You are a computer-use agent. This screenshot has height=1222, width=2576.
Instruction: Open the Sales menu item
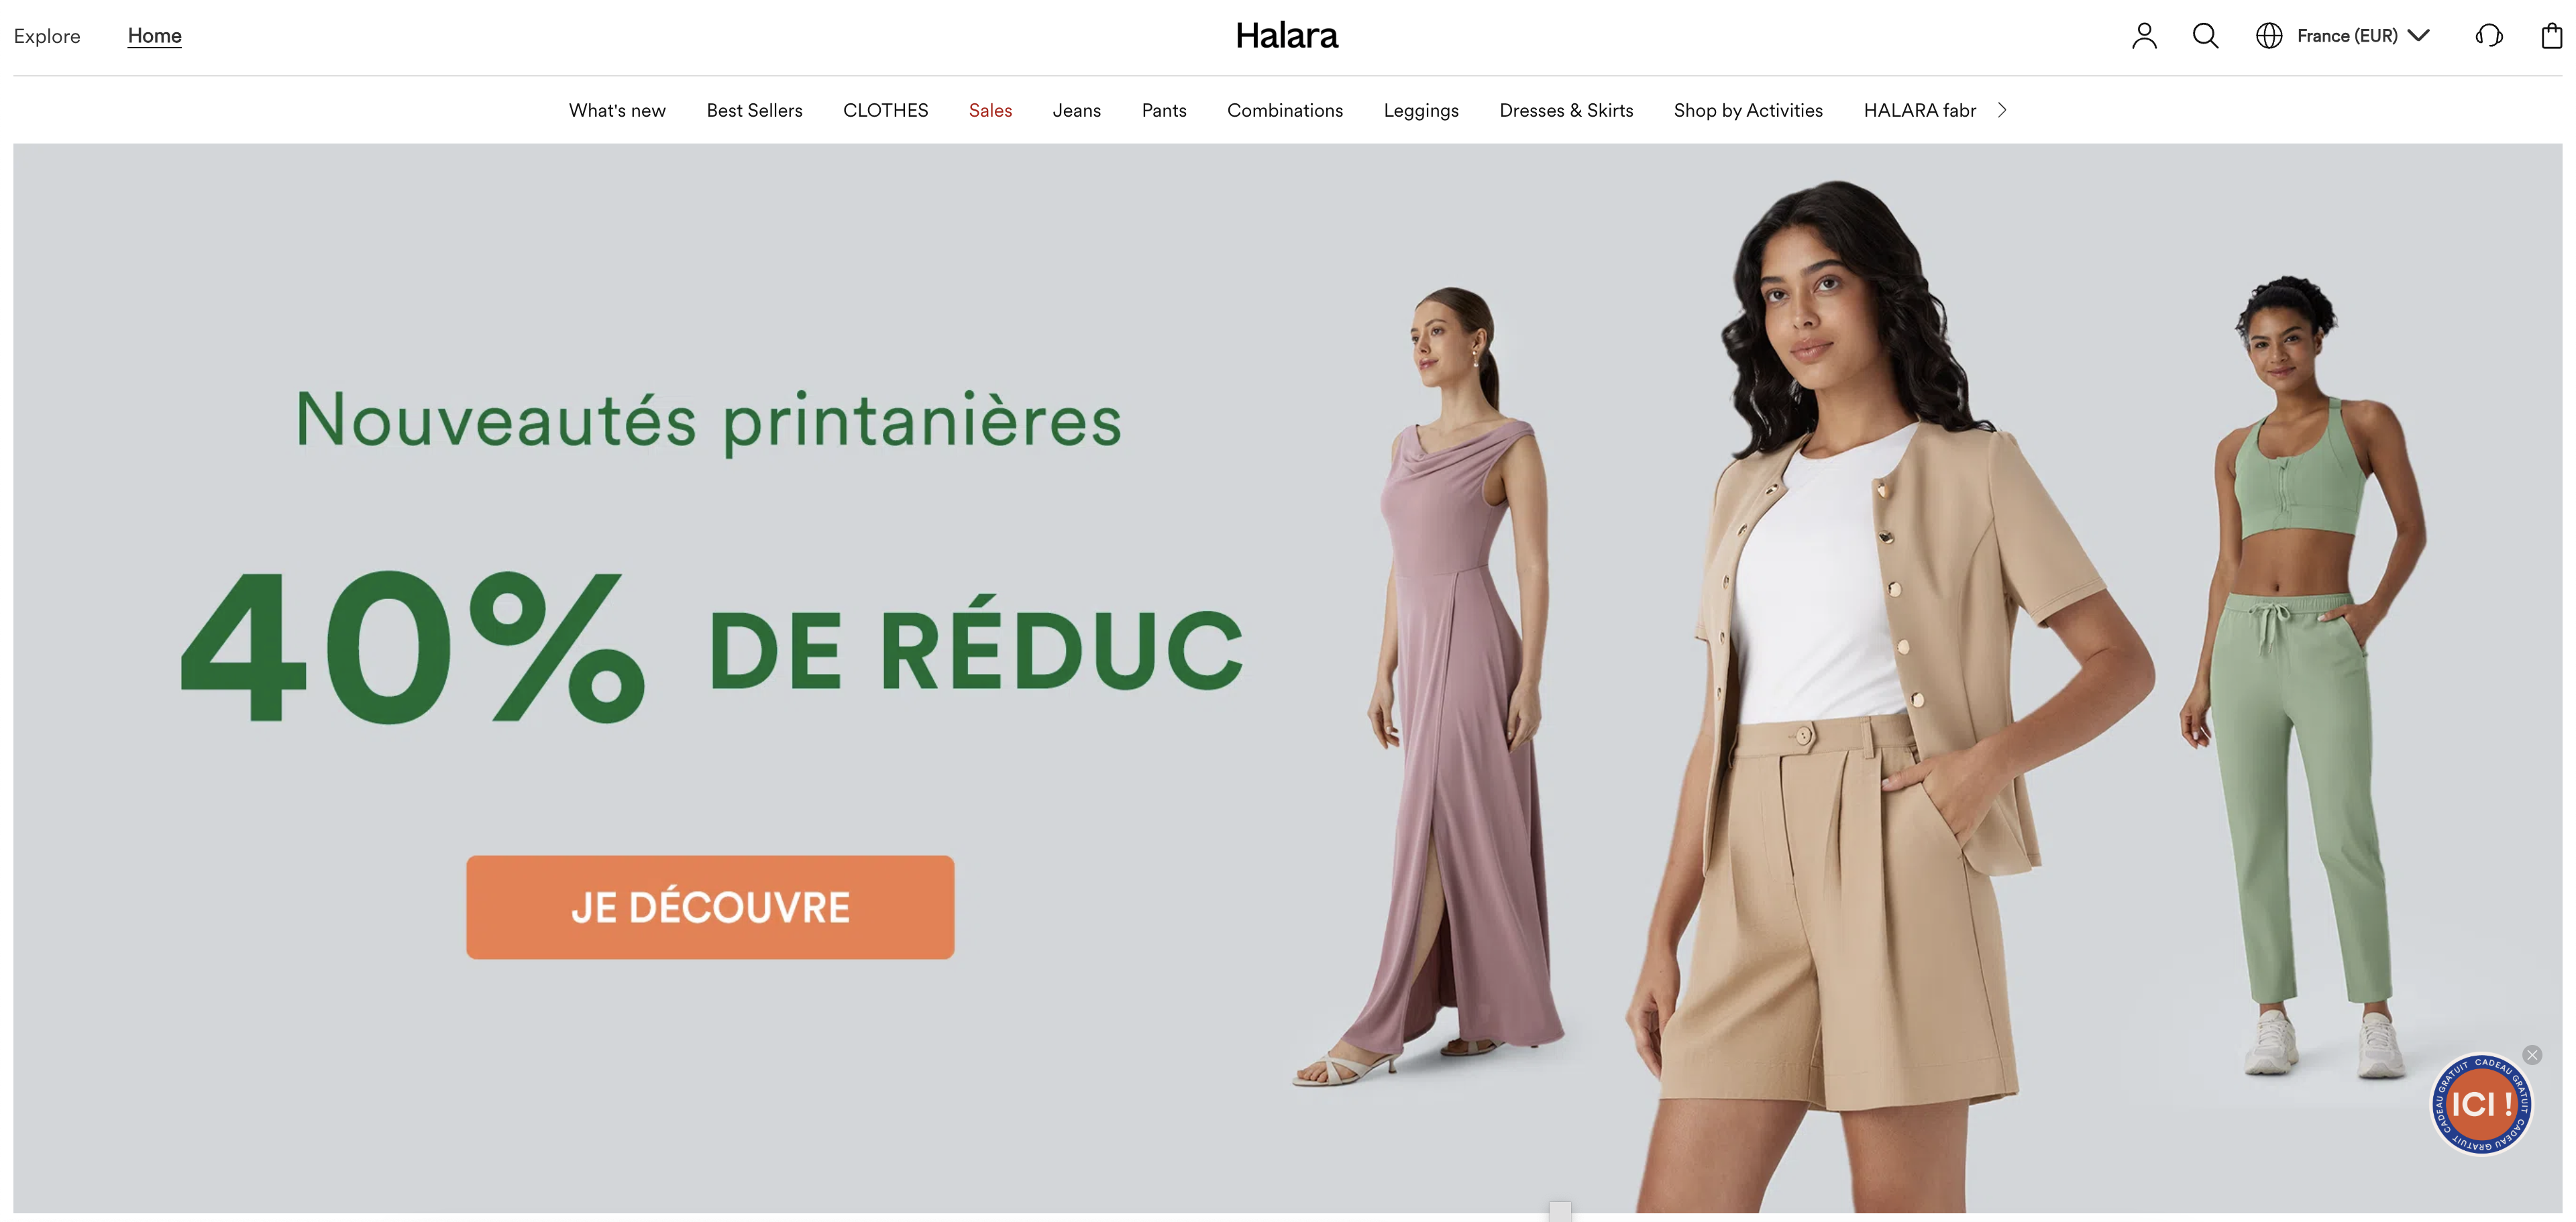pos(990,110)
